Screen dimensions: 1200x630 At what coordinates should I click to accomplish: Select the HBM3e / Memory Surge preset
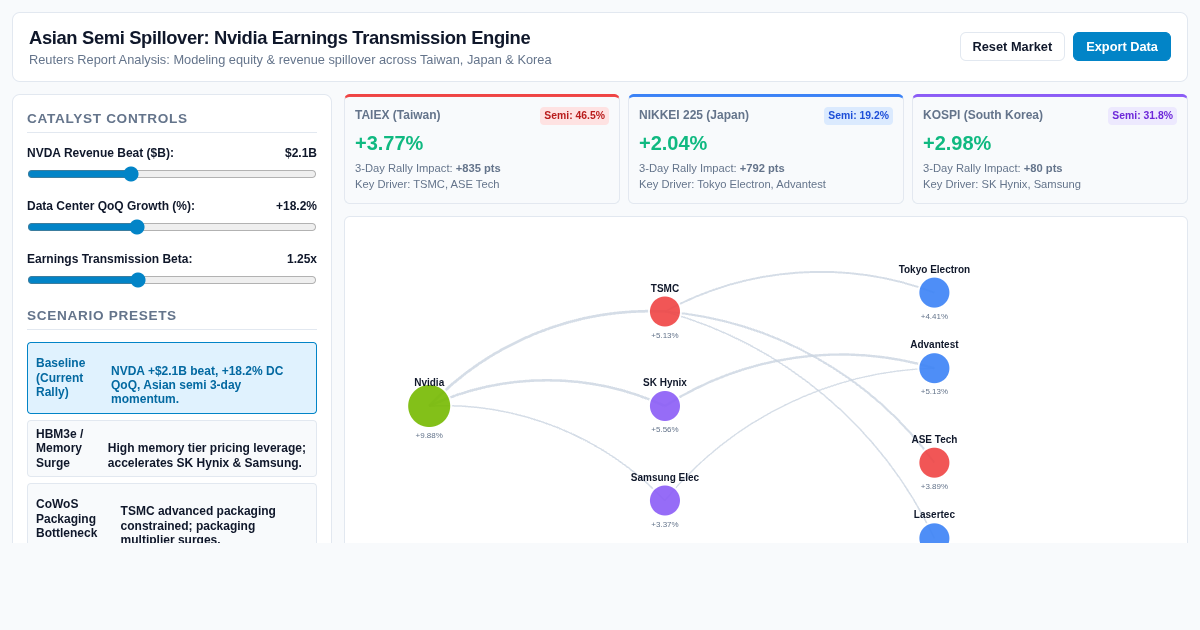pyautogui.click(x=172, y=448)
